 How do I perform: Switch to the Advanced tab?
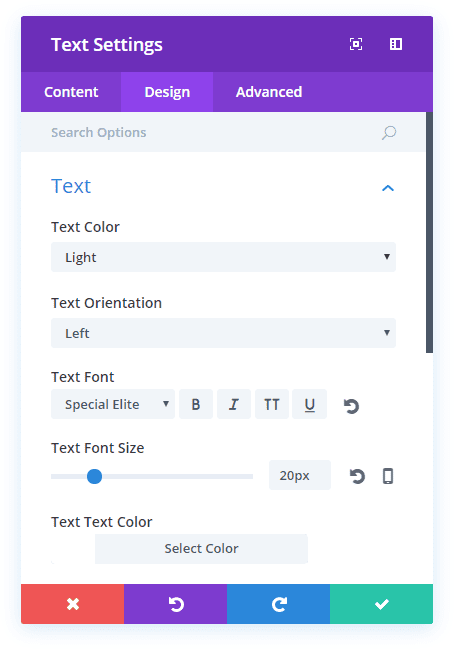click(x=269, y=92)
